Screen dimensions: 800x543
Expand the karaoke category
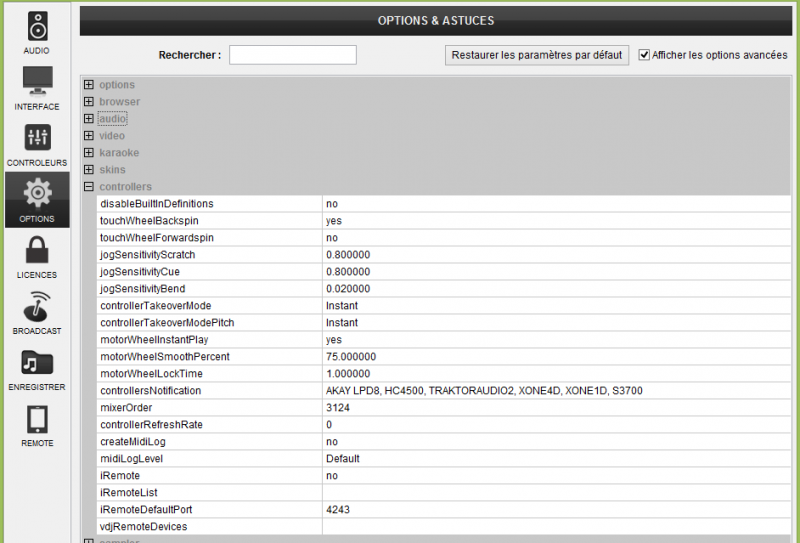[89, 153]
